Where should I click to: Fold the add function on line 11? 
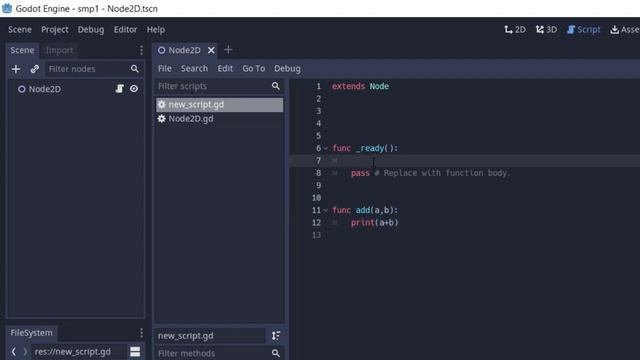pyautogui.click(x=326, y=211)
